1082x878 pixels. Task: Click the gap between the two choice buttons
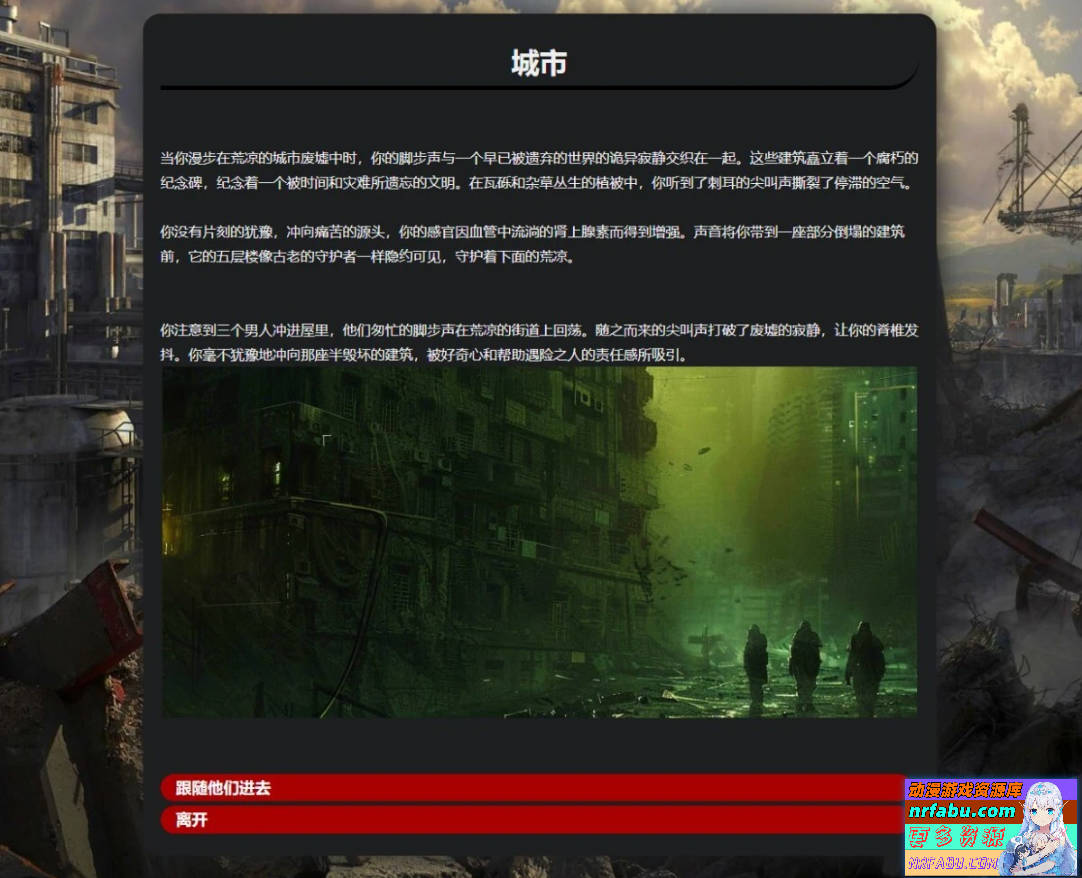(x=540, y=805)
